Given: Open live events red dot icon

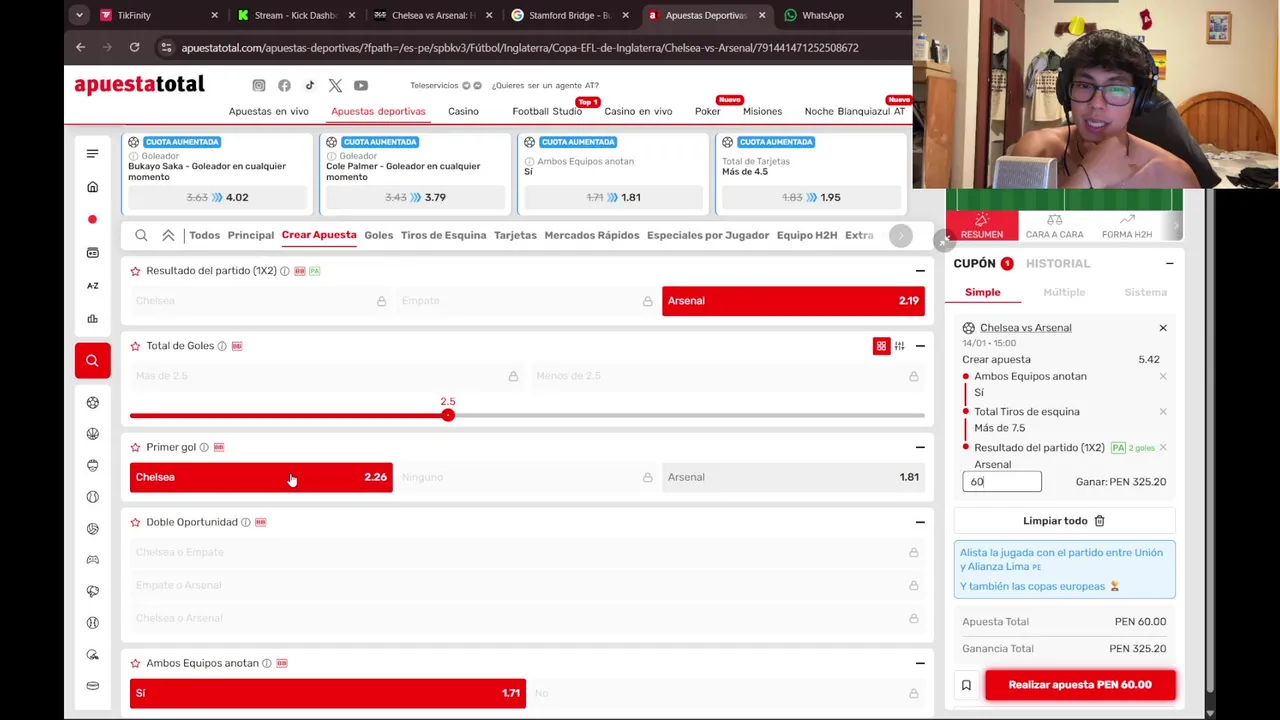Looking at the screenshot, I should tap(92, 220).
